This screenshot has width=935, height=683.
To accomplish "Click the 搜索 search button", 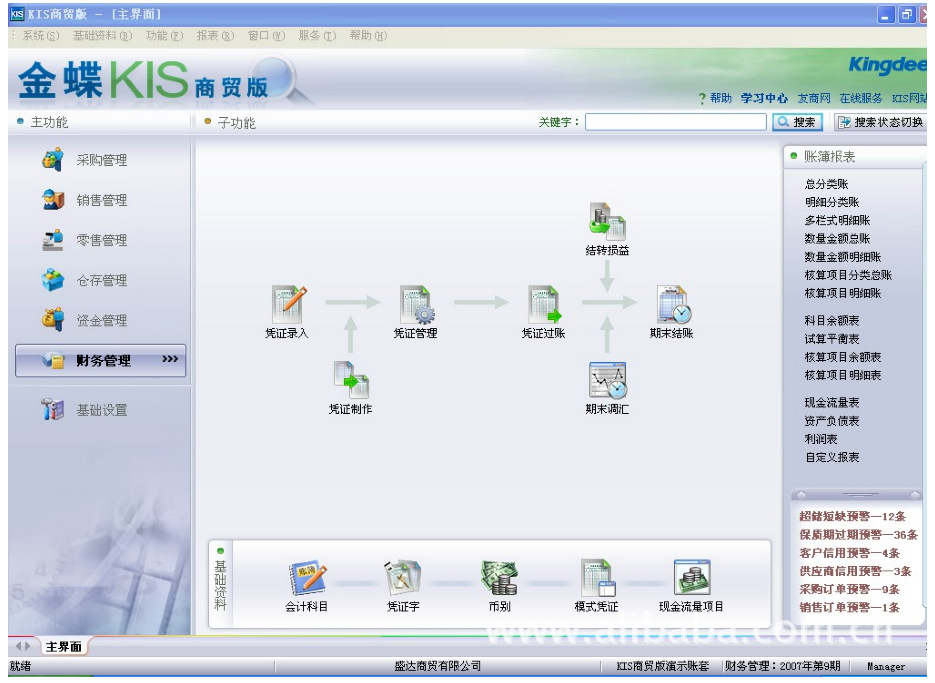I will (x=797, y=122).
